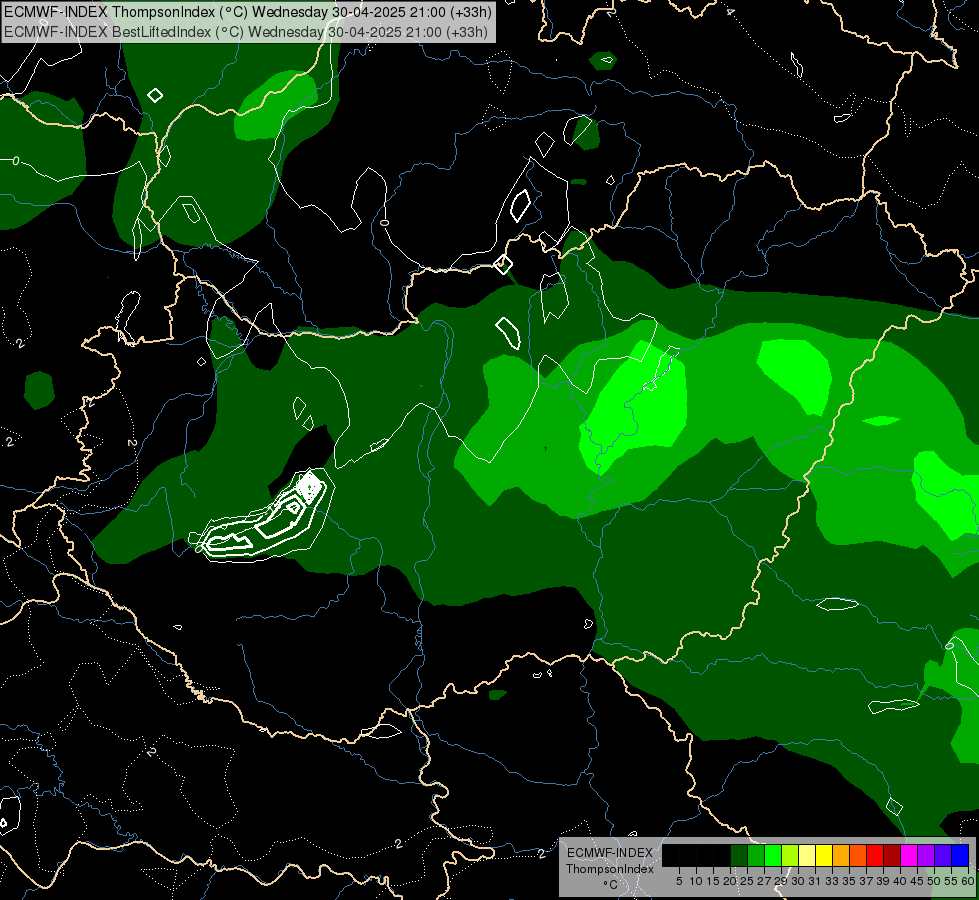The height and width of the screenshot is (900, 979).
Task: Click the legend scale value '10'
Action: click(696, 881)
